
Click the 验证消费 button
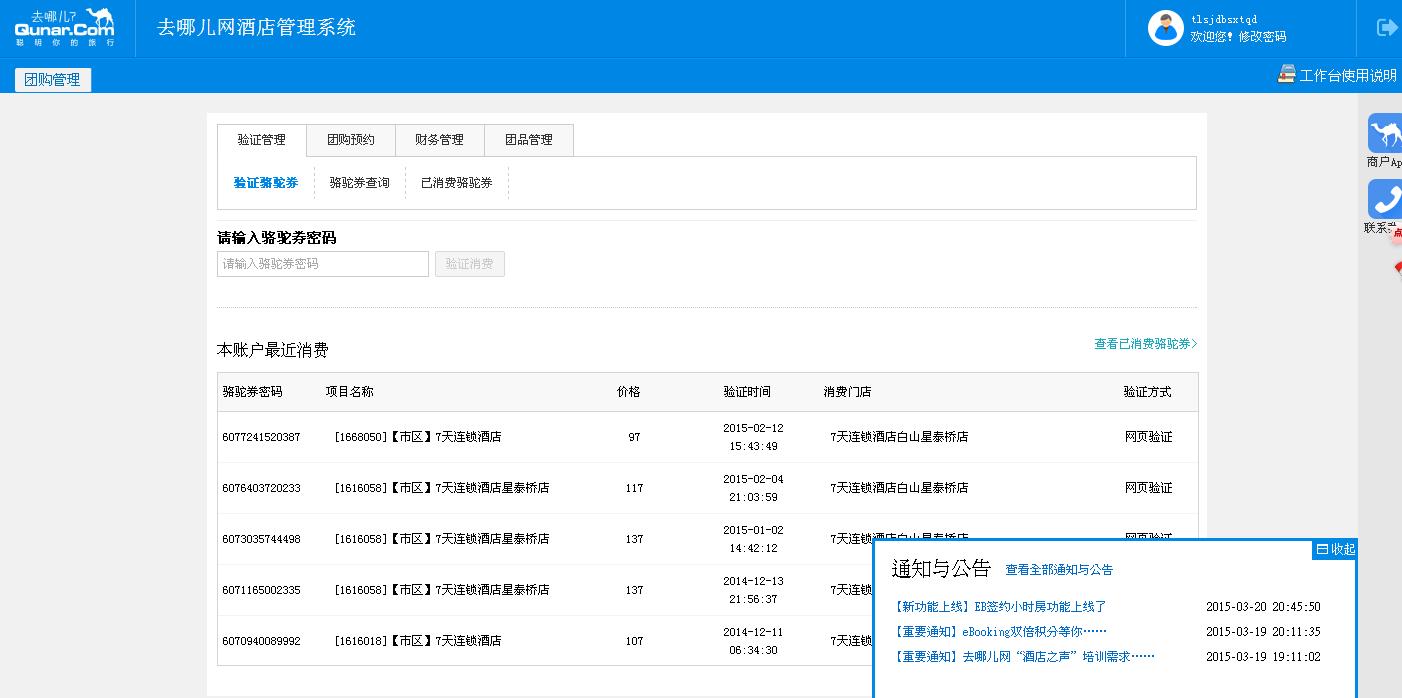coord(470,264)
